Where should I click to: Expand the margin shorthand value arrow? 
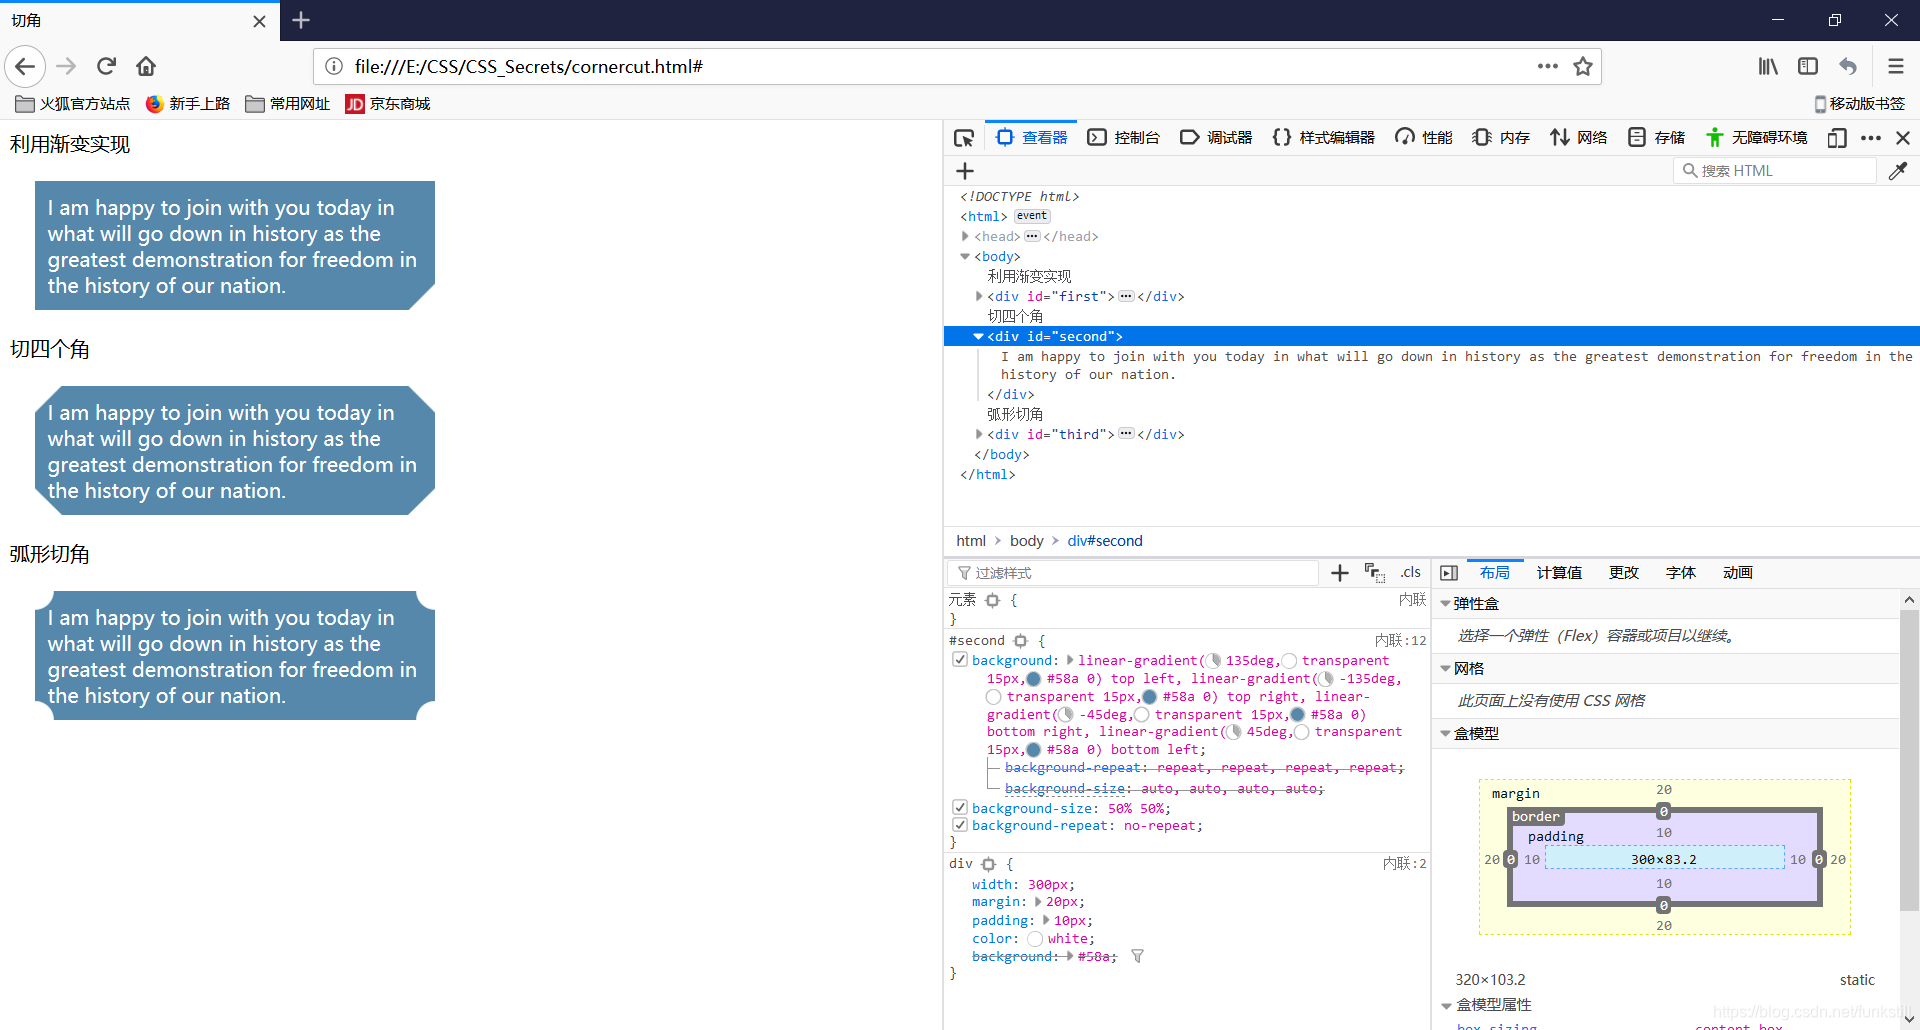click(x=1038, y=902)
